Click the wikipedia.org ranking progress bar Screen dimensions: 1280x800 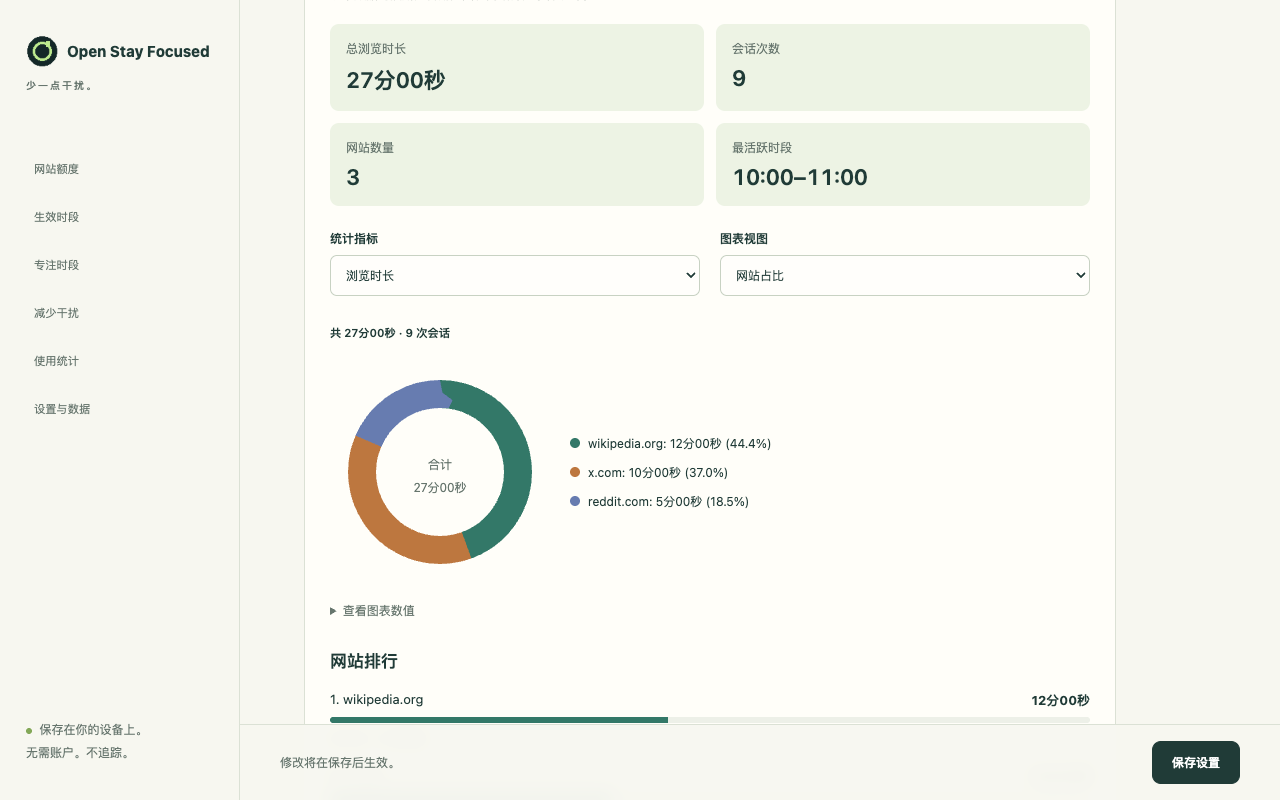[x=710, y=720]
